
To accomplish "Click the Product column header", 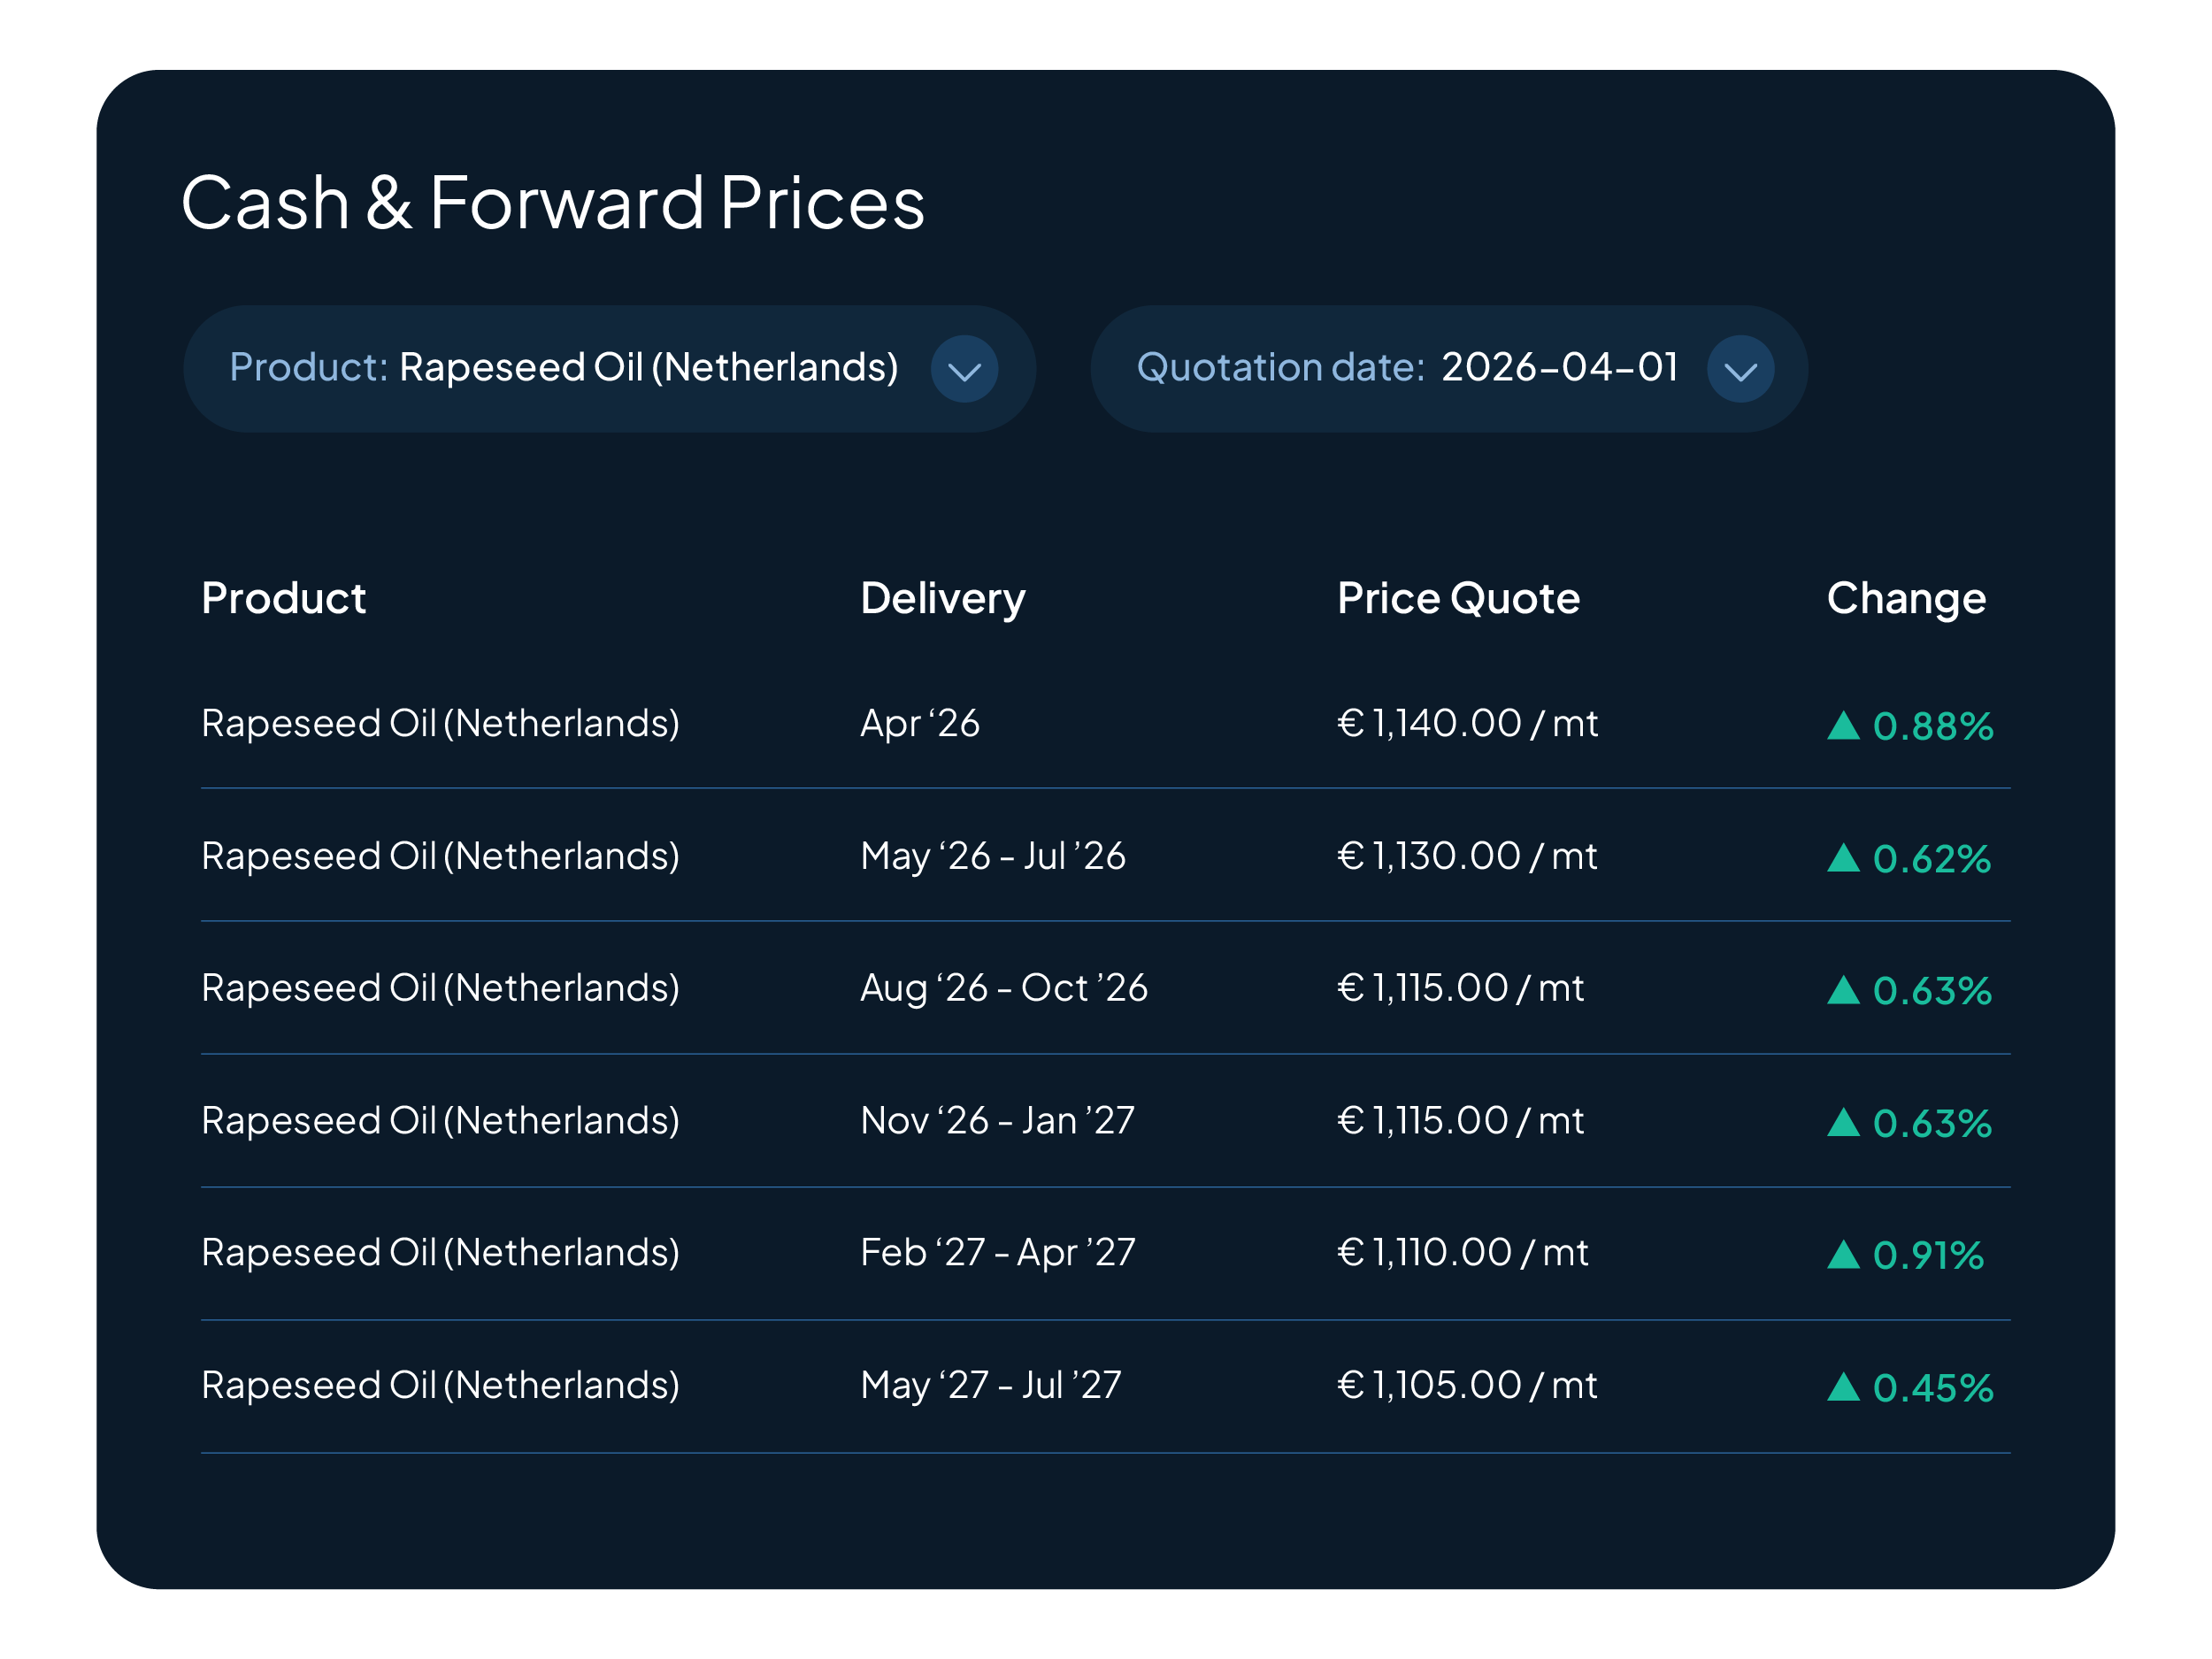I will click(283, 598).
